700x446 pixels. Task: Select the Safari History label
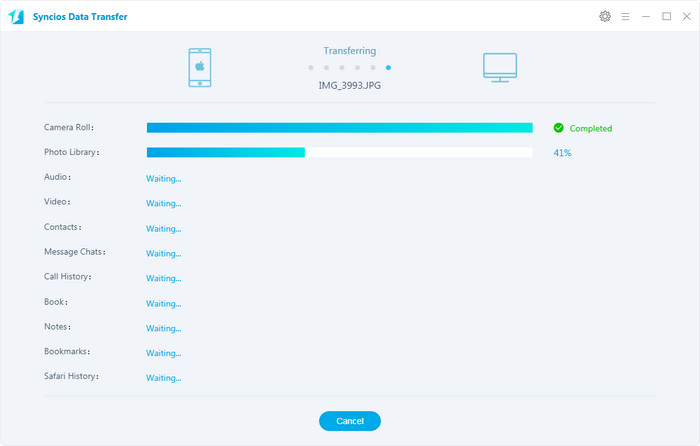click(x=71, y=376)
